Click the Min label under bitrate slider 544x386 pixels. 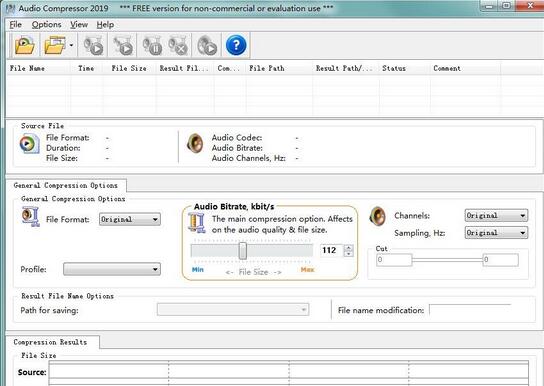coord(198,269)
